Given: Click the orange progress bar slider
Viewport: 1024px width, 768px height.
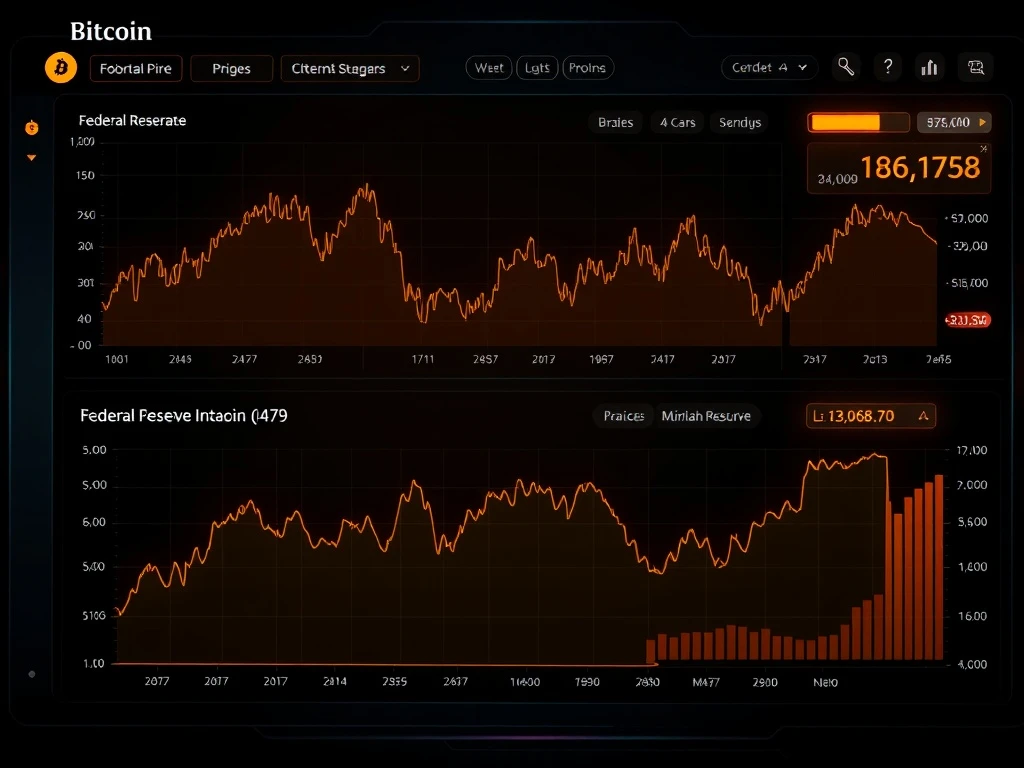Looking at the screenshot, I should [x=859, y=122].
